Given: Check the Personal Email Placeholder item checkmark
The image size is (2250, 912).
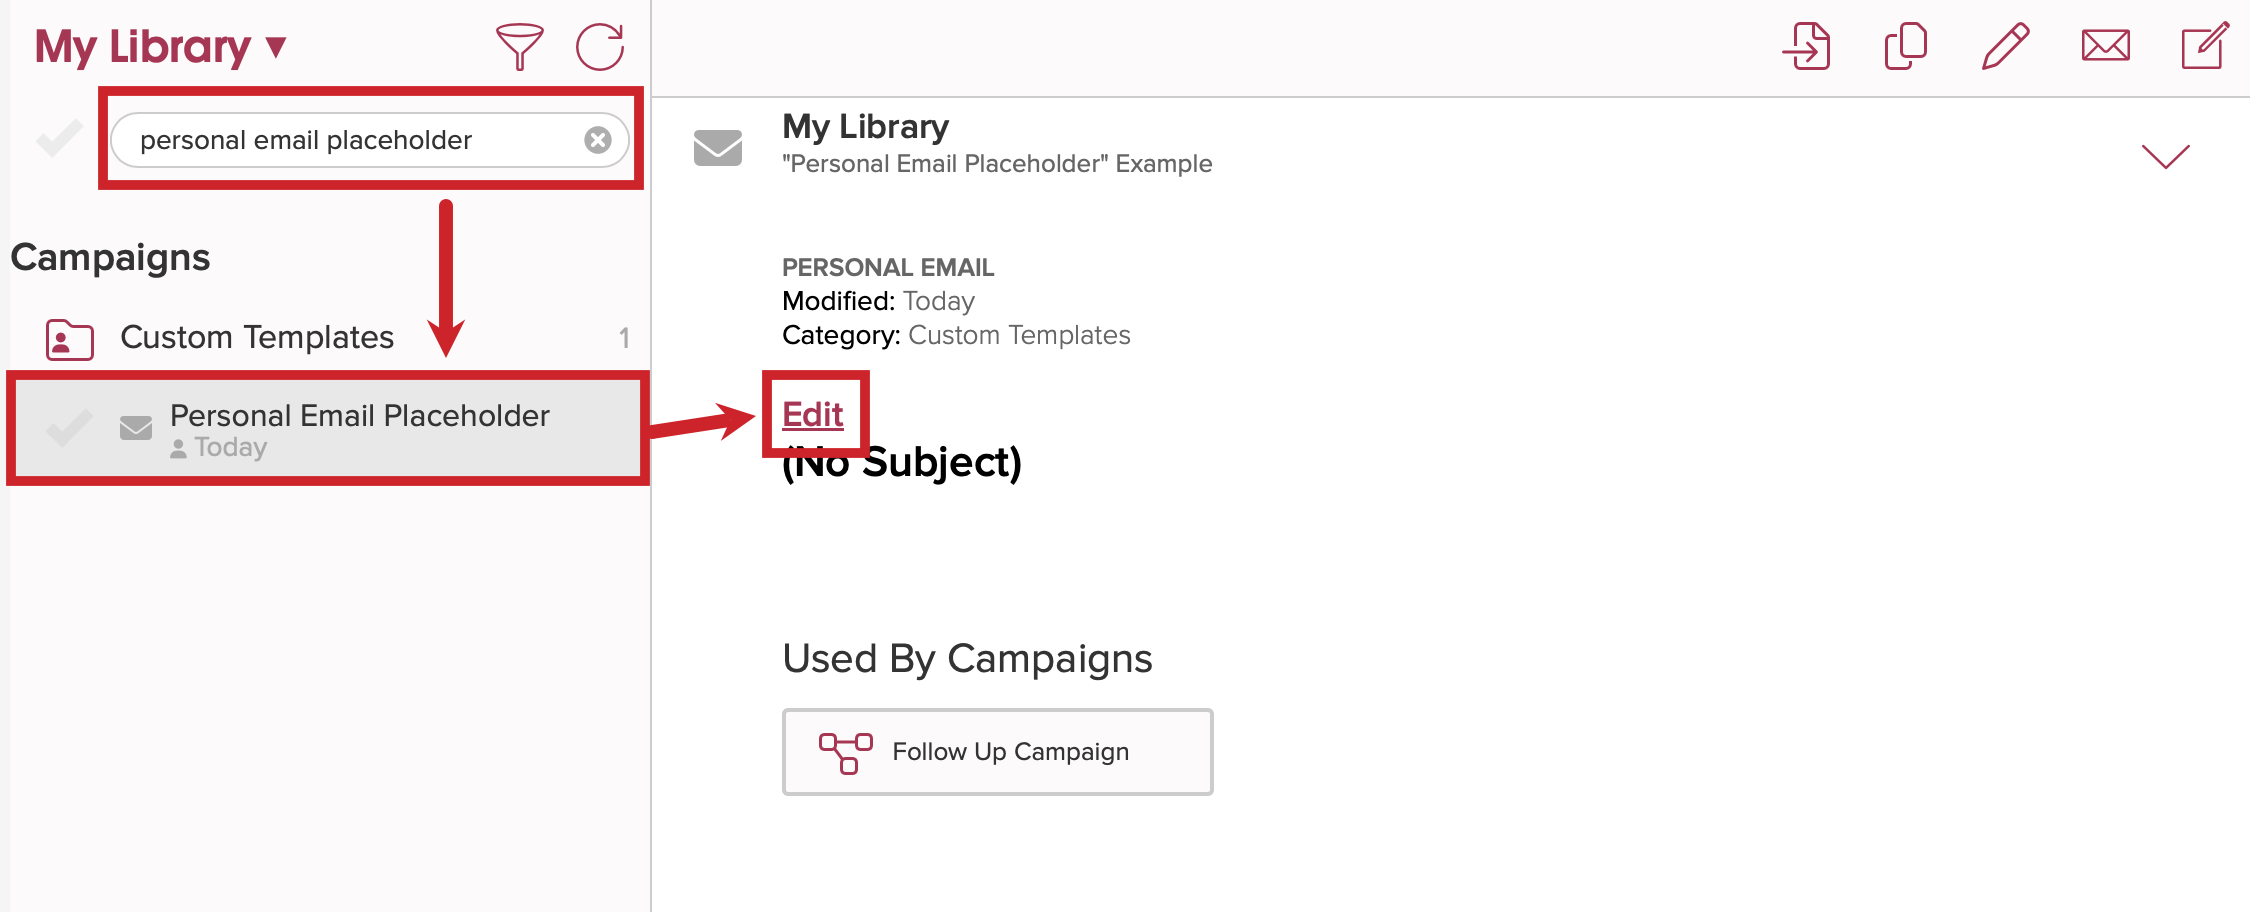Looking at the screenshot, I should [x=69, y=429].
